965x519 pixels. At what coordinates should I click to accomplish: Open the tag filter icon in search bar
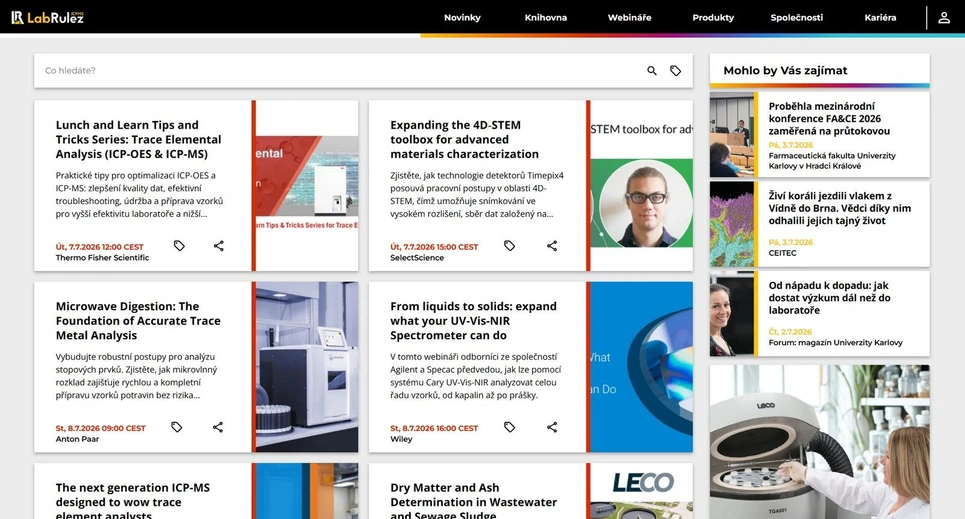click(x=675, y=71)
